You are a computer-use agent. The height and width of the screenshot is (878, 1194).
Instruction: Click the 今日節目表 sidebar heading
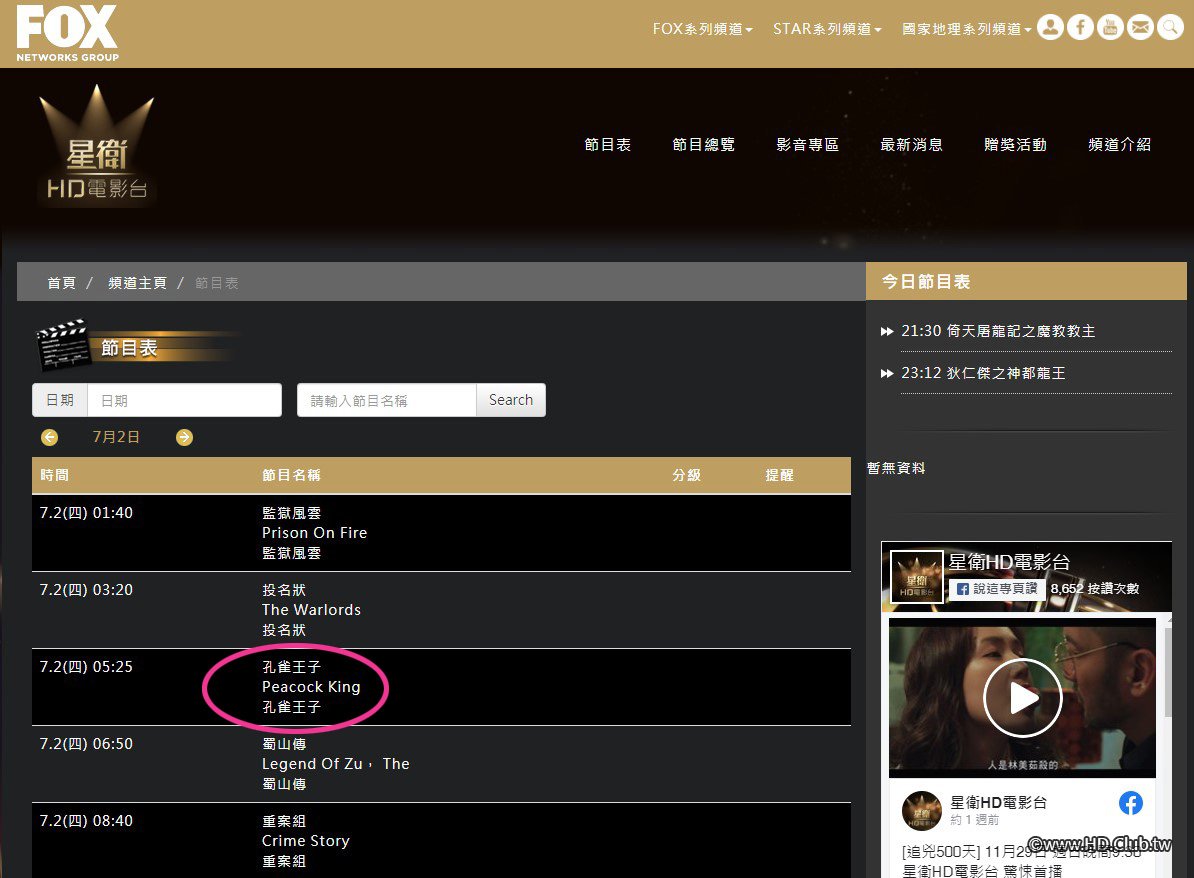pos(925,282)
